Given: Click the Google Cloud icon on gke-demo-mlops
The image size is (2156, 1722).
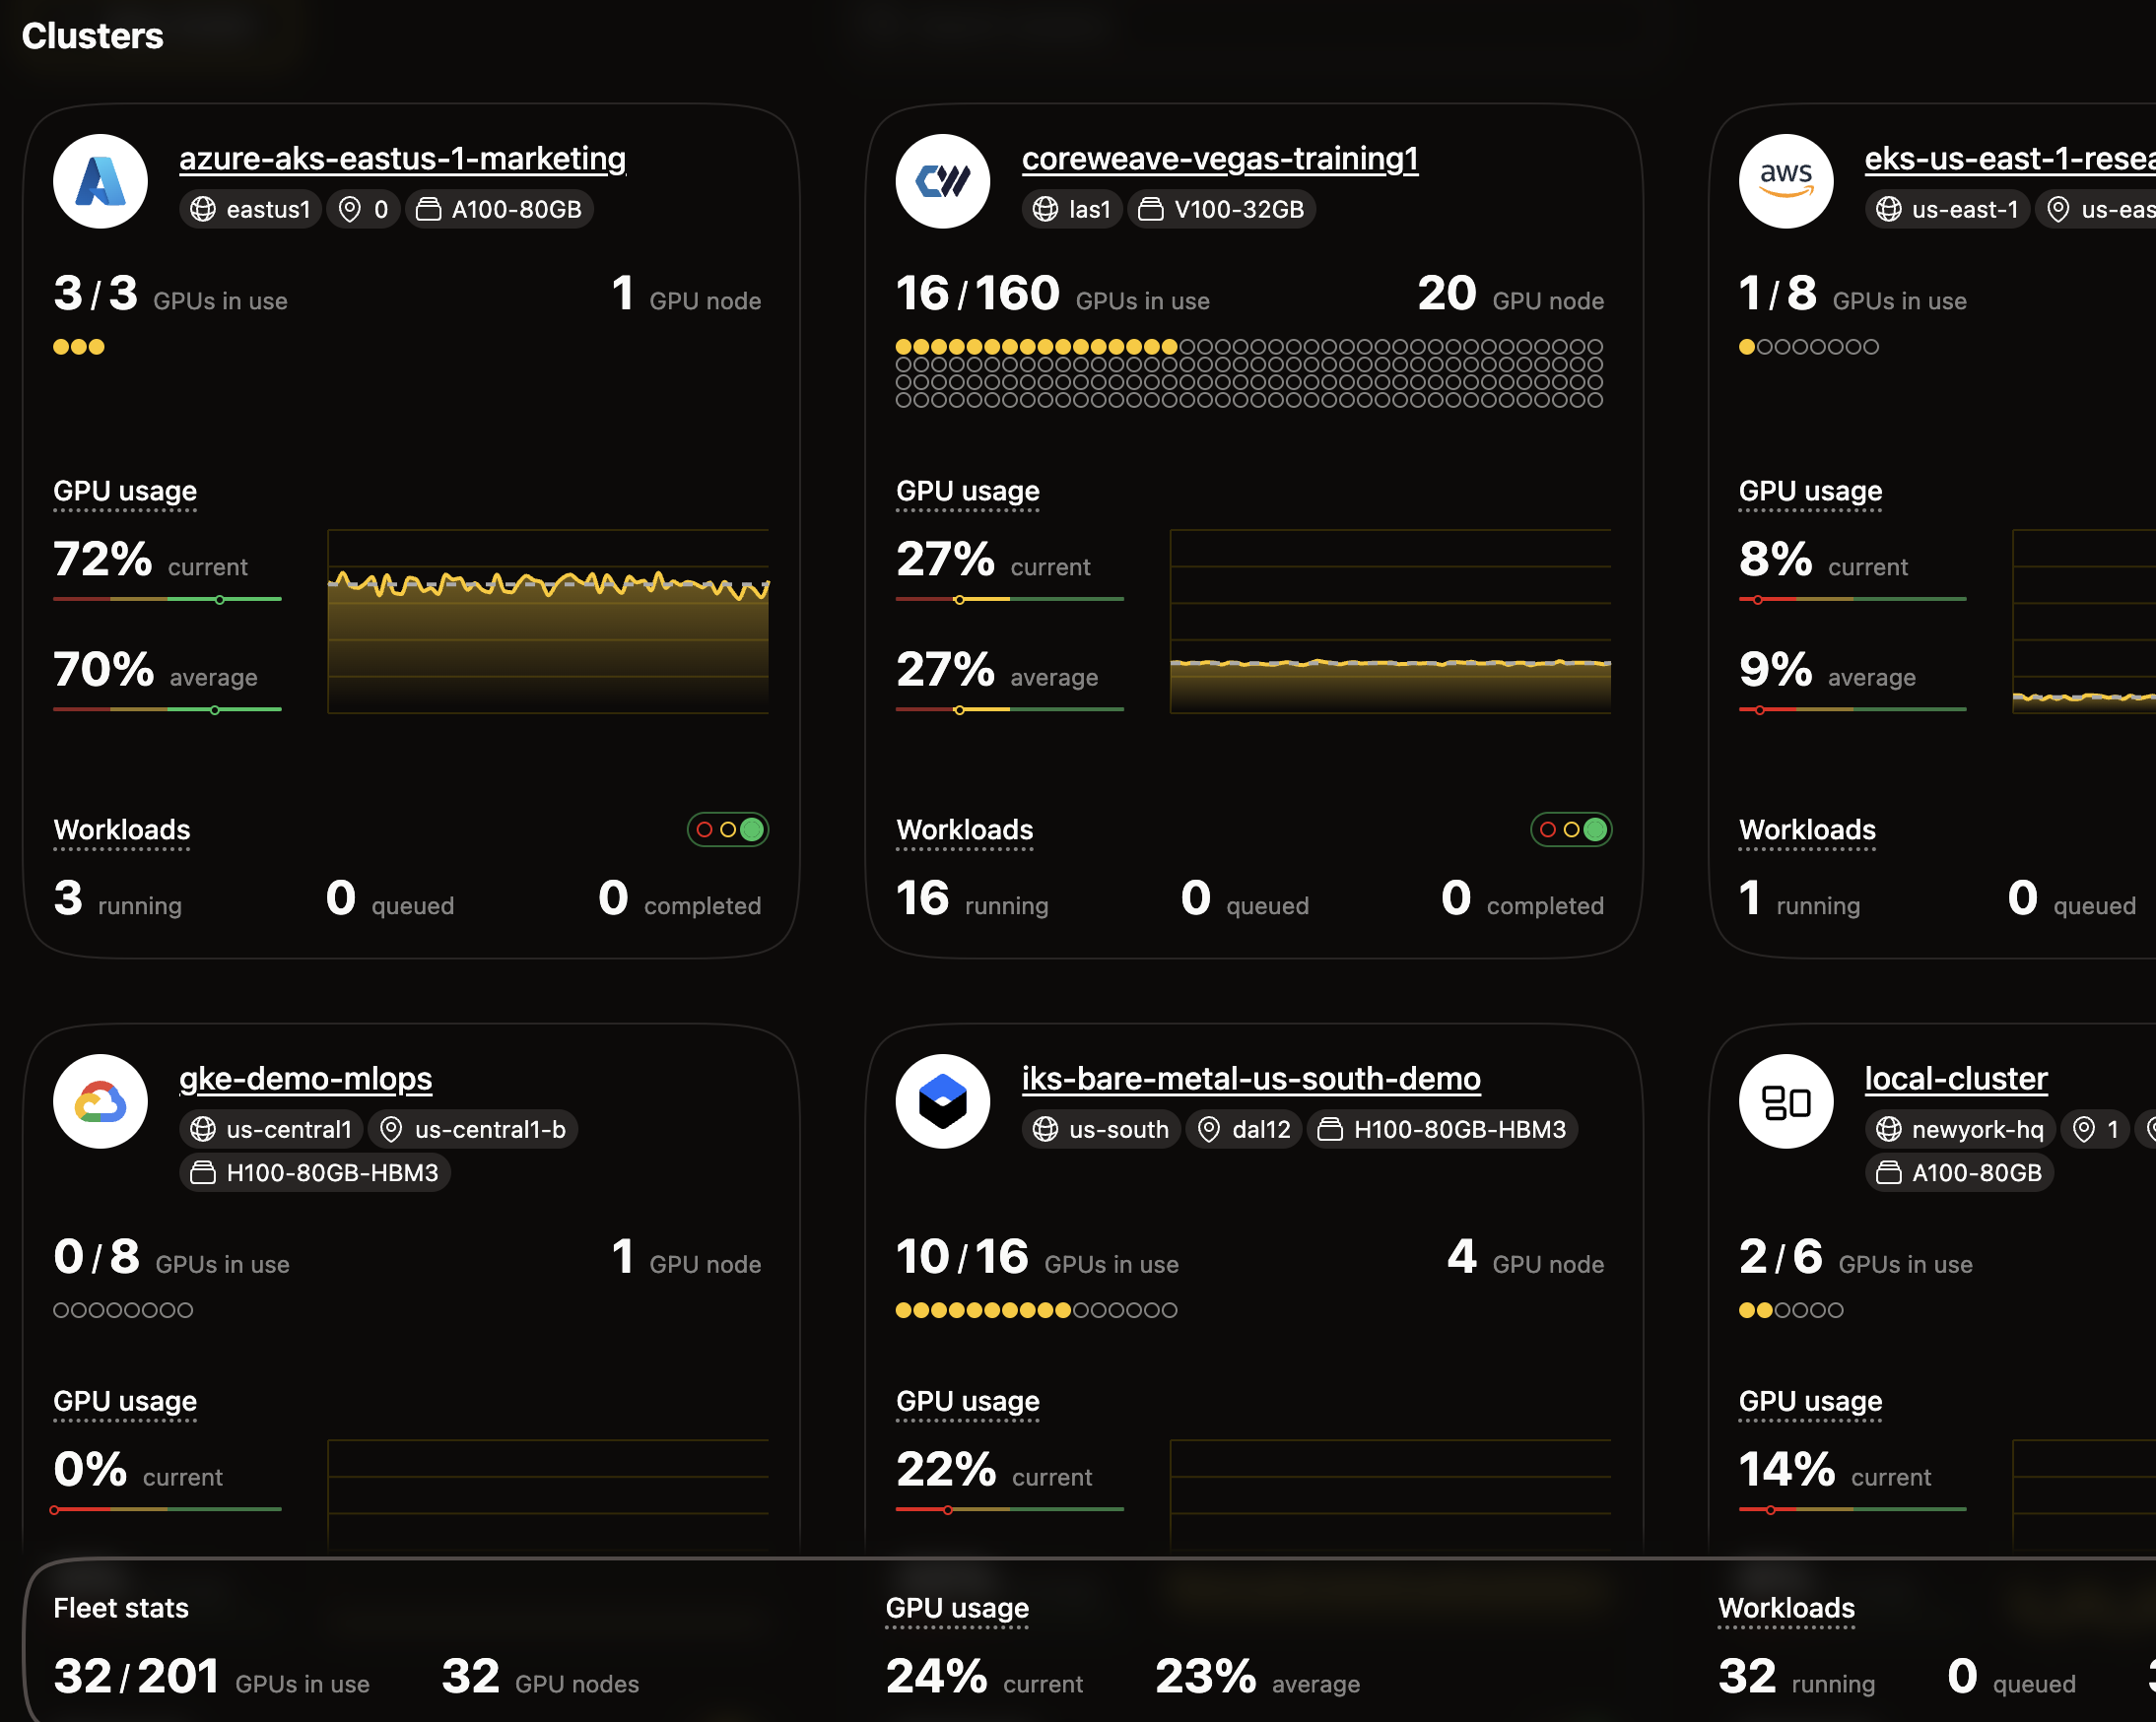Looking at the screenshot, I should tap(100, 1101).
